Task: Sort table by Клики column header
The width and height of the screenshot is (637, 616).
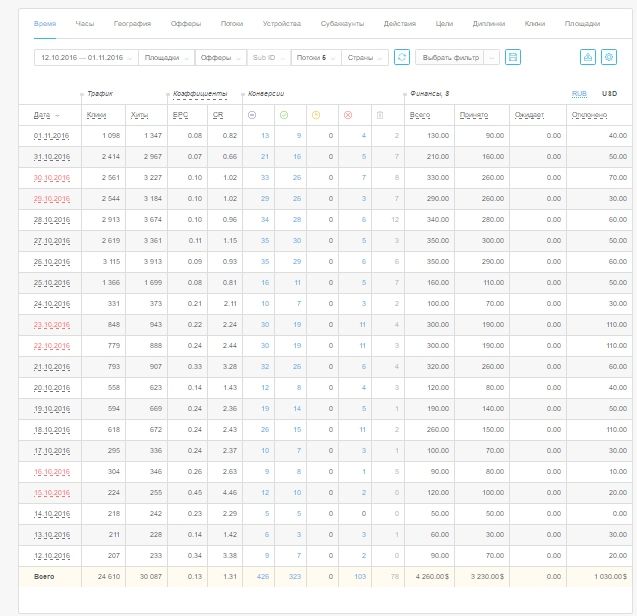Action: [96, 115]
